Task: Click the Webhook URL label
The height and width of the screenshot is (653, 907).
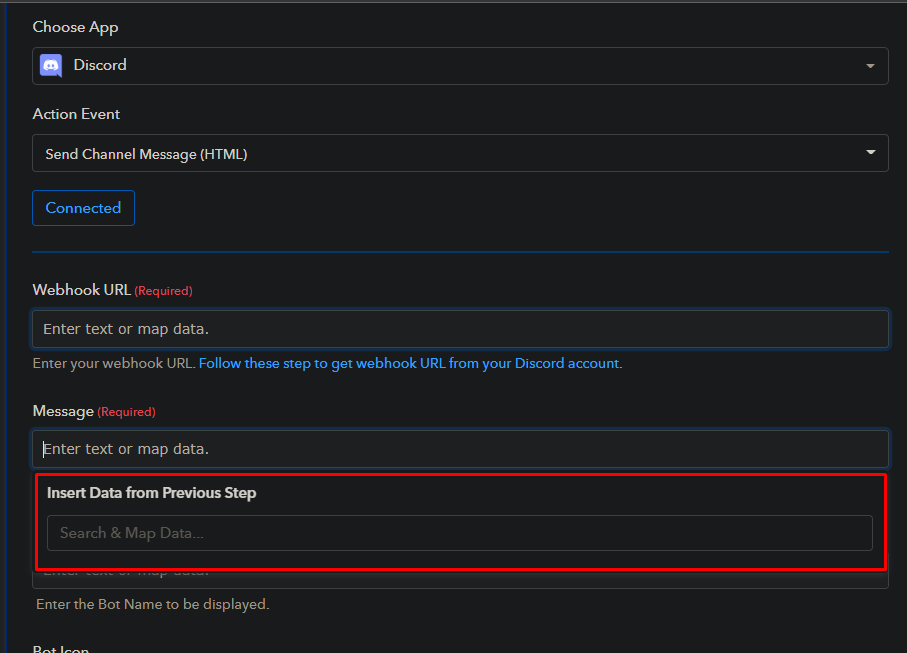Action: 82,290
